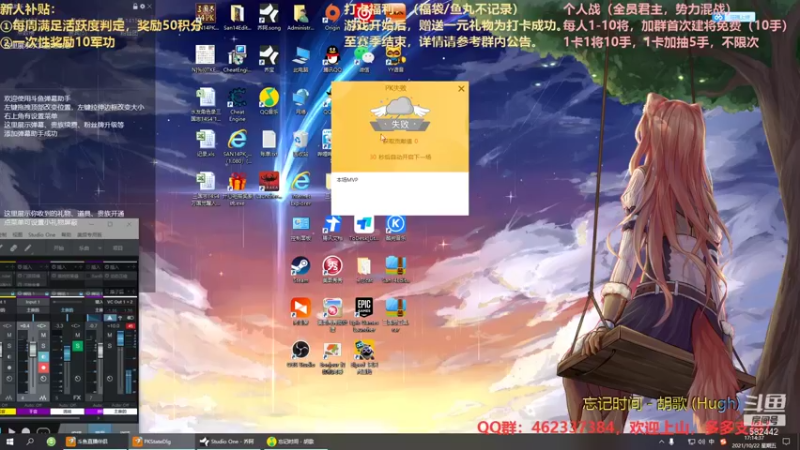800x450 pixels.
Task: Toggle monitor on the Input 1 channel
Action: pos(43,357)
